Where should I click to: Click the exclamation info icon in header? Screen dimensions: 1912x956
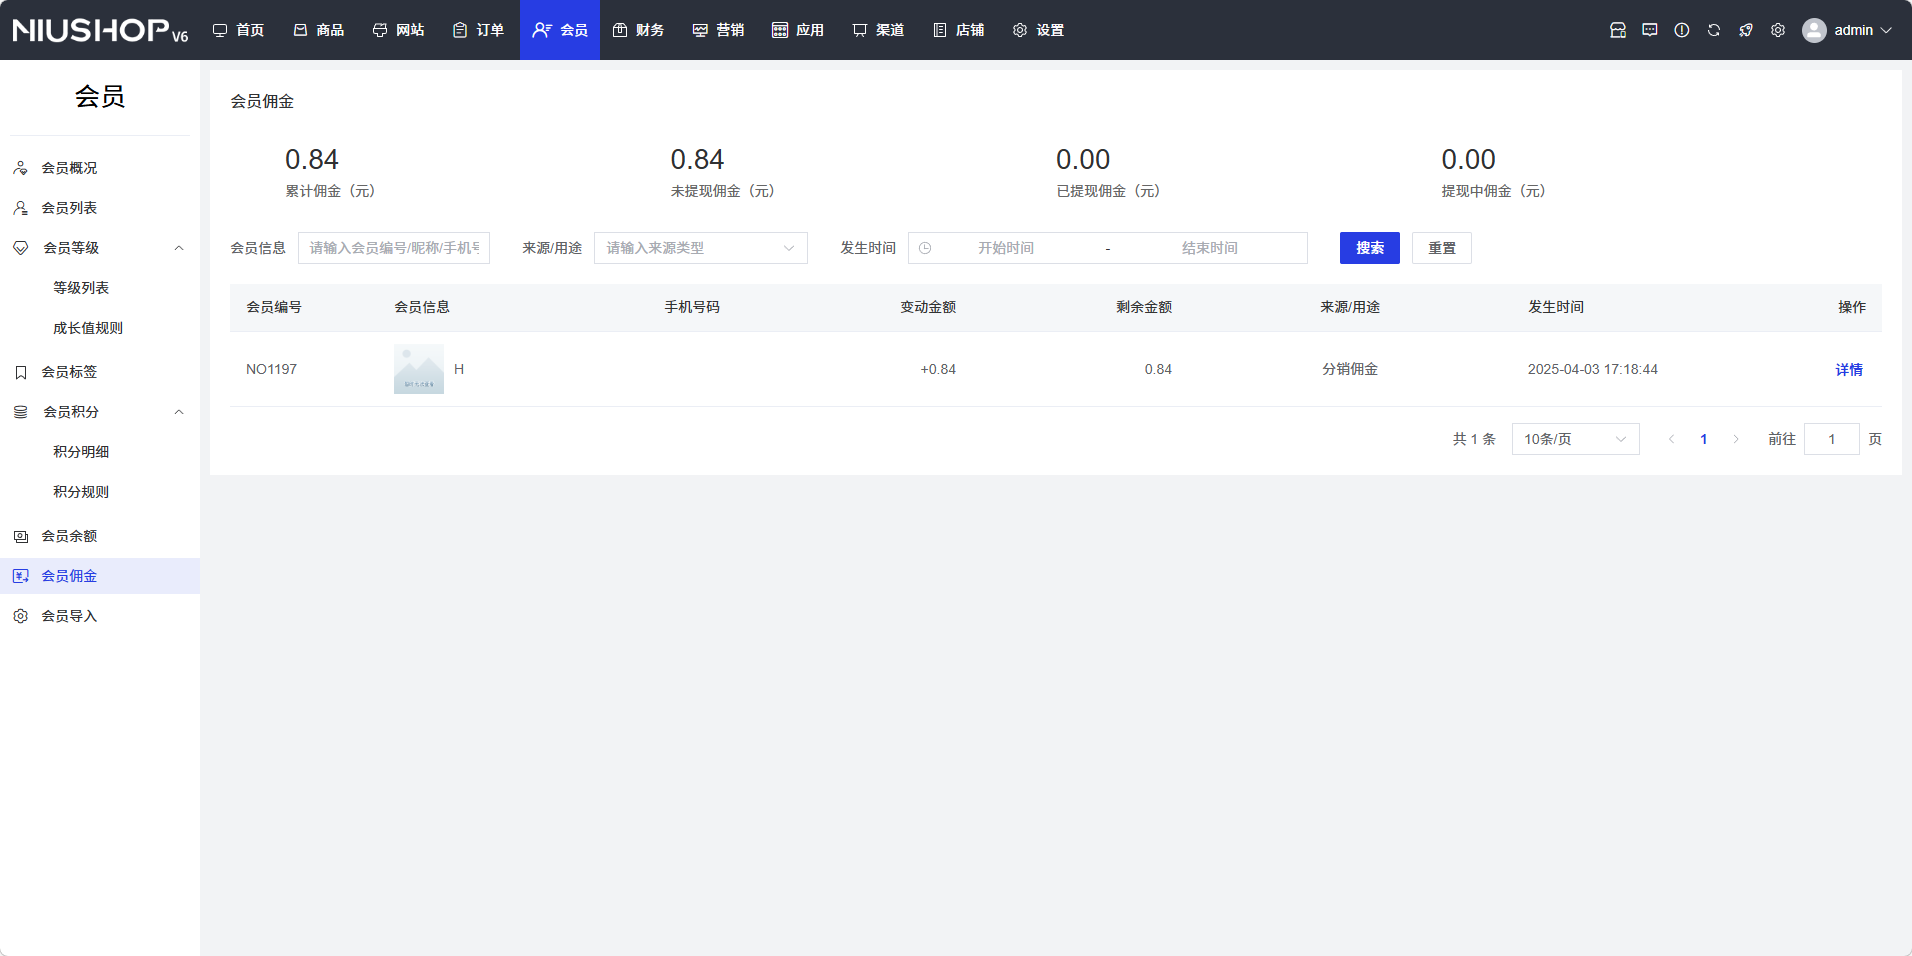tap(1681, 30)
